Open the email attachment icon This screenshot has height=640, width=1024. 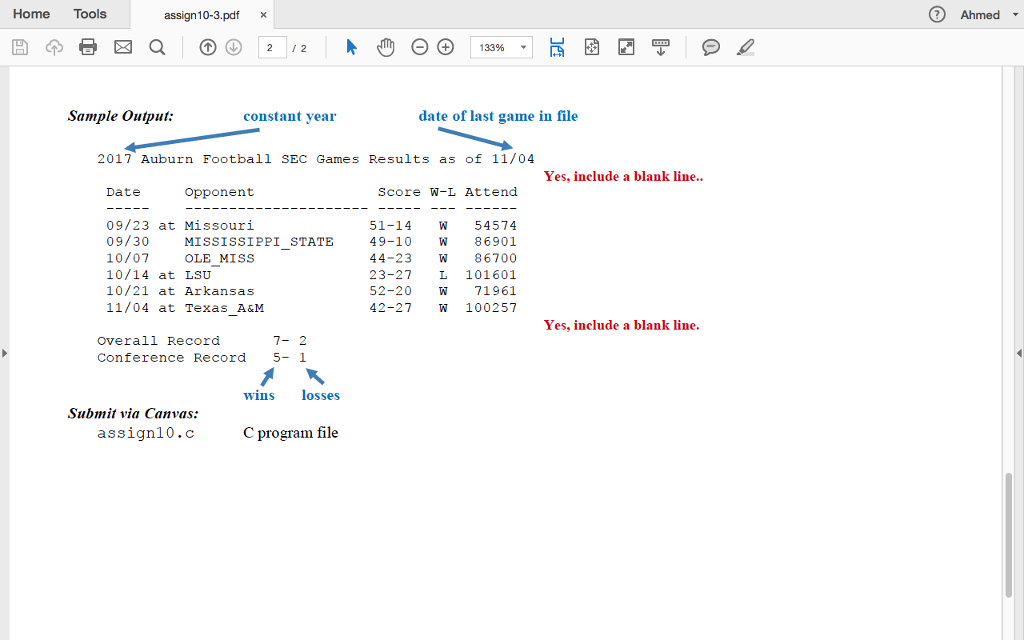(x=122, y=46)
